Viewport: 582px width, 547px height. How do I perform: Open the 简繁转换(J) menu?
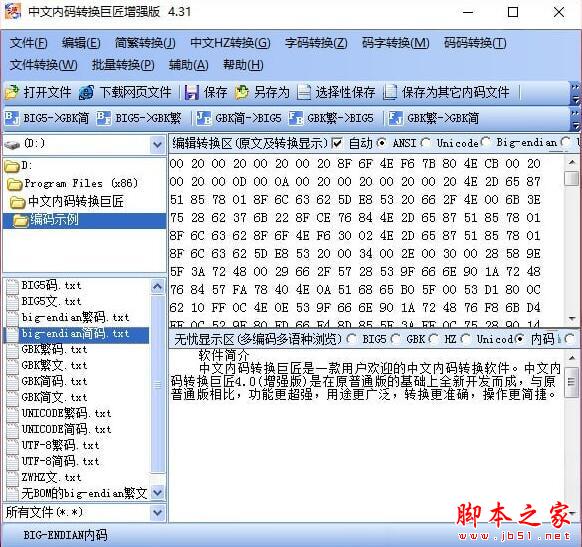pyautogui.click(x=145, y=43)
